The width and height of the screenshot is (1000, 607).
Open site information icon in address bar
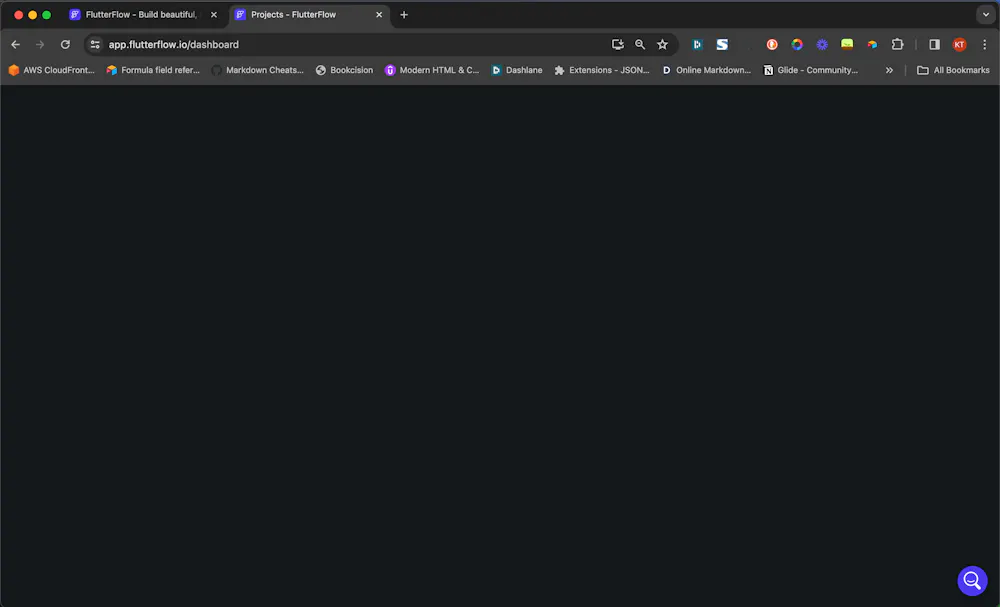point(95,45)
